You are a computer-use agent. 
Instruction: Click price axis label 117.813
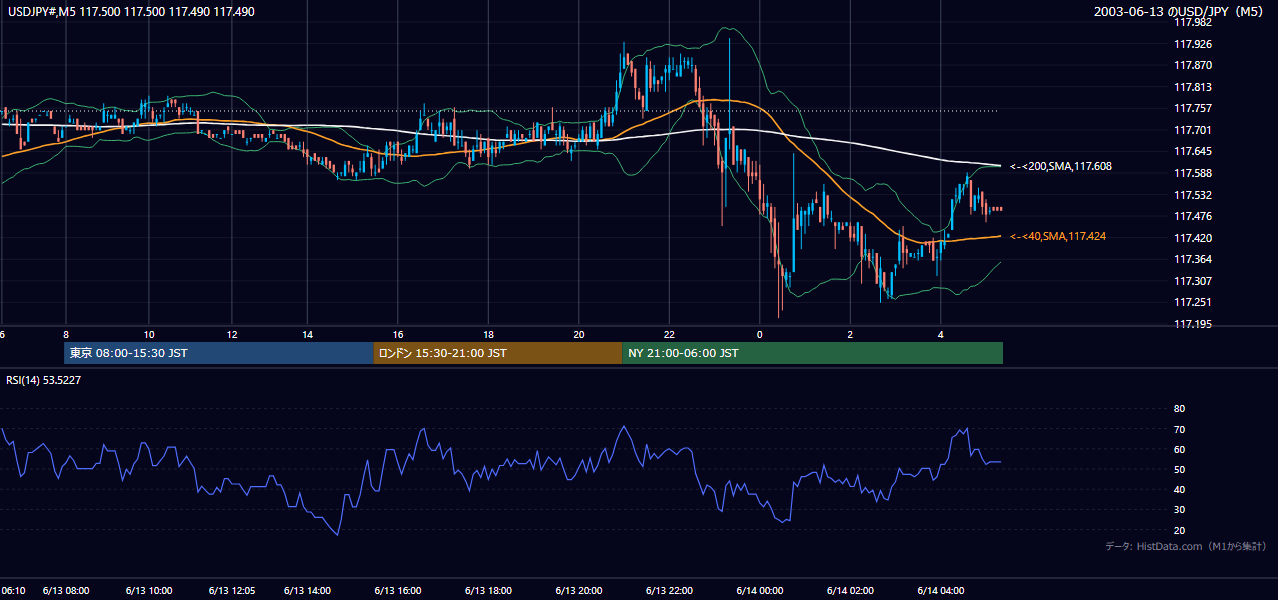(1192, 87)
